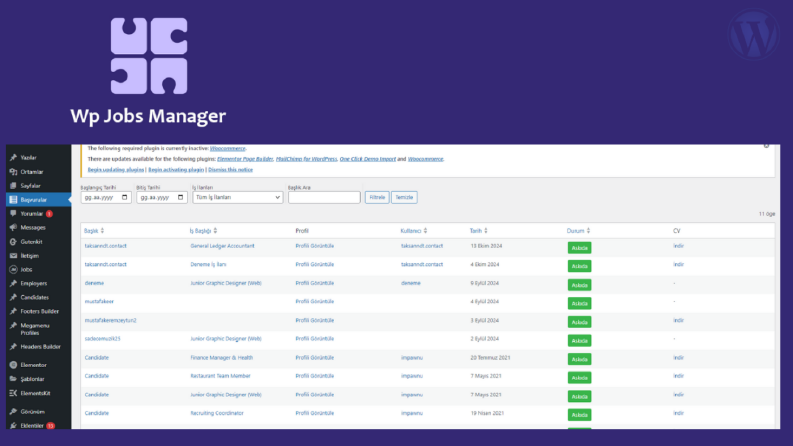Click the WordPress logo in banner
This screenshot has width=793, height=446.
pyautogui.click(x=753, y=35)
